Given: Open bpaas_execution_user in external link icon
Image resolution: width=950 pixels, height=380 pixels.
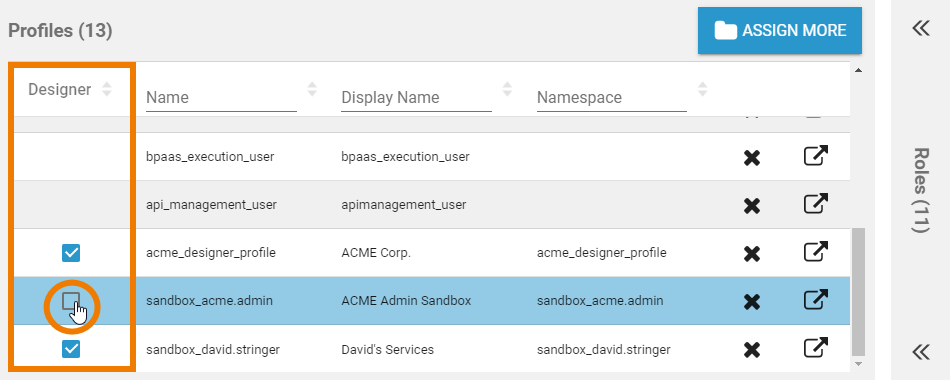Looking at the screenshot, I should coord(815,156).
